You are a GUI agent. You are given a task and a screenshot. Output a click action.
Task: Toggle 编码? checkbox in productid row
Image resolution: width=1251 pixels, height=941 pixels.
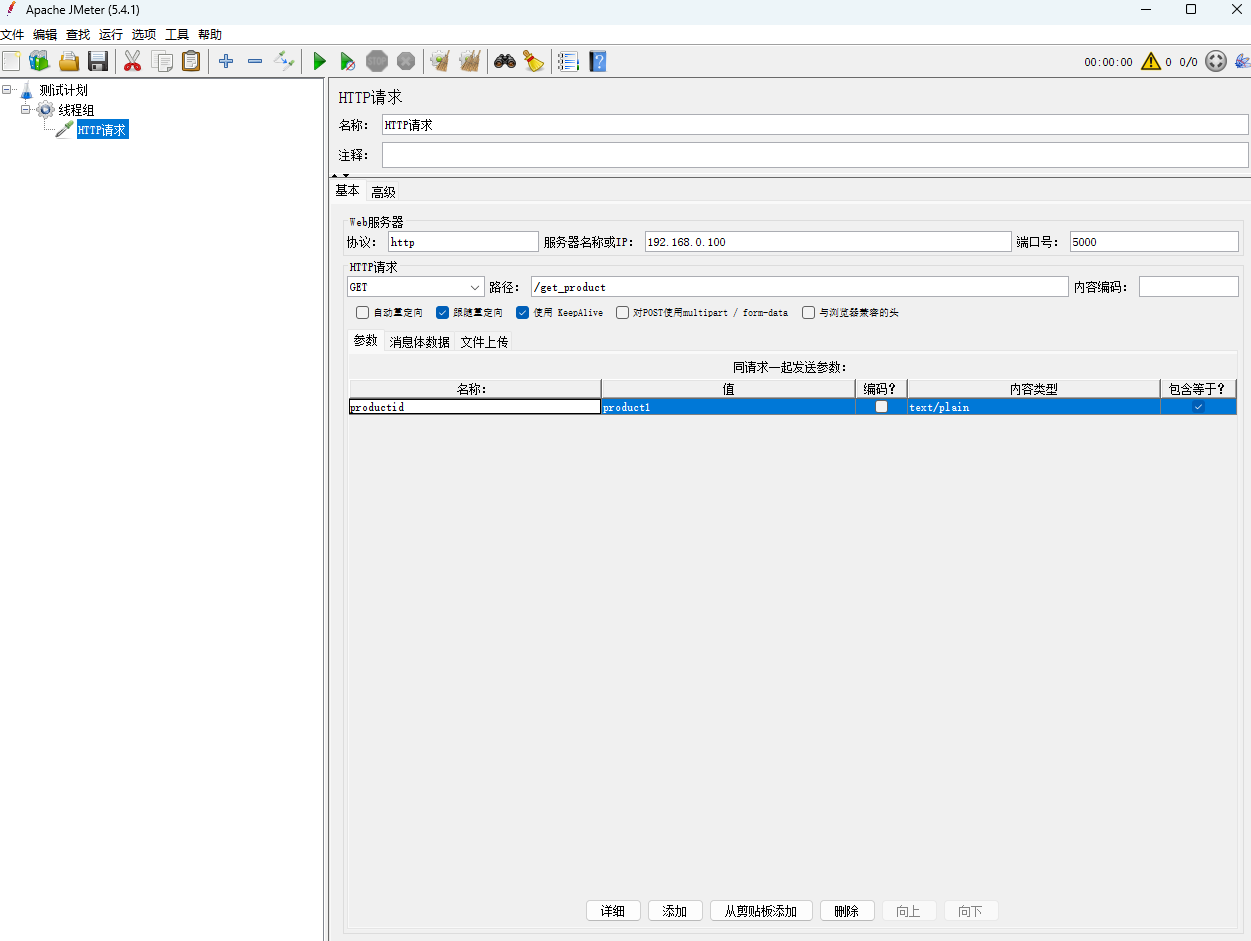(881, 407)
